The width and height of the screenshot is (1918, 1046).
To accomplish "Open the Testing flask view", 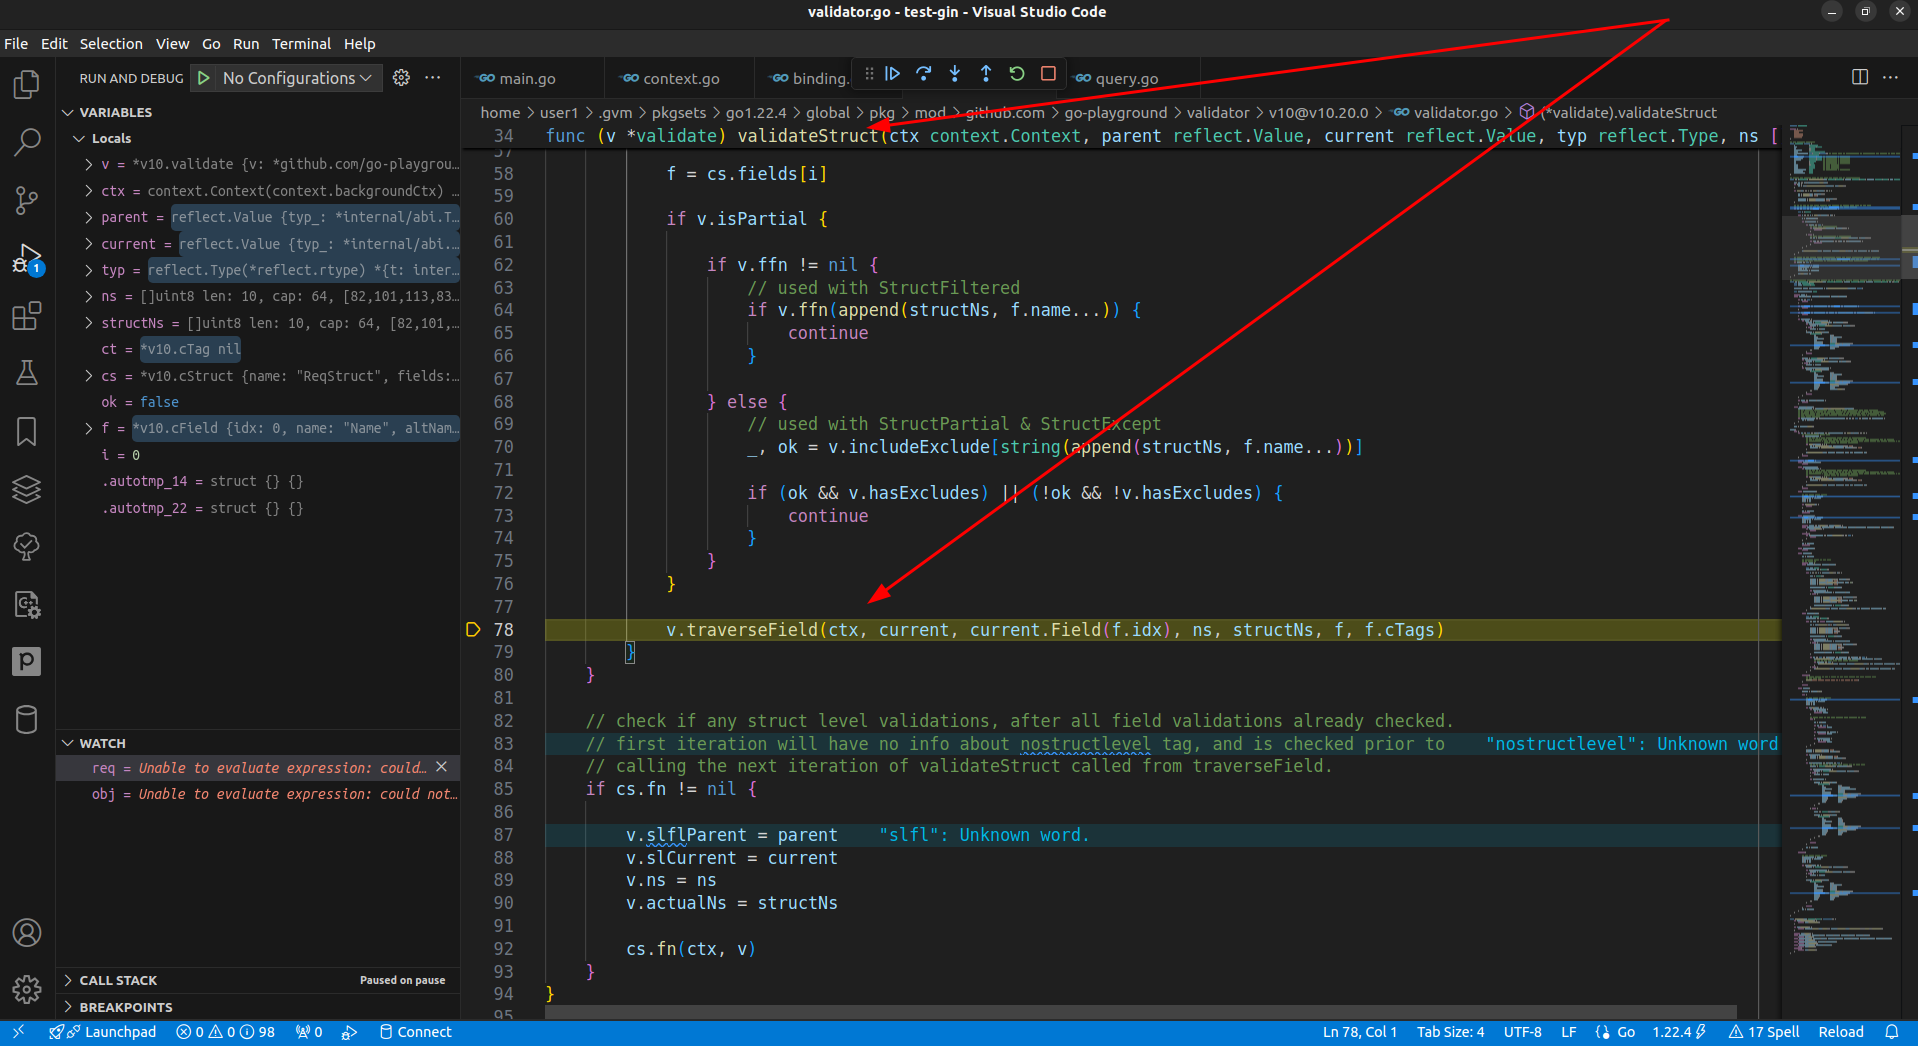I will pyautogui.click(x=27, y=373).
